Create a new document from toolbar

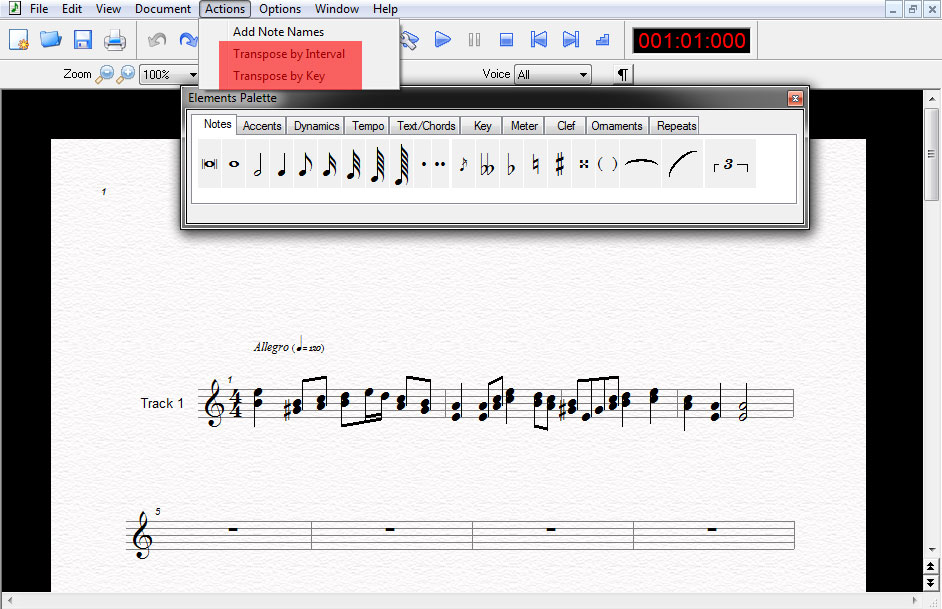[19, 40]
